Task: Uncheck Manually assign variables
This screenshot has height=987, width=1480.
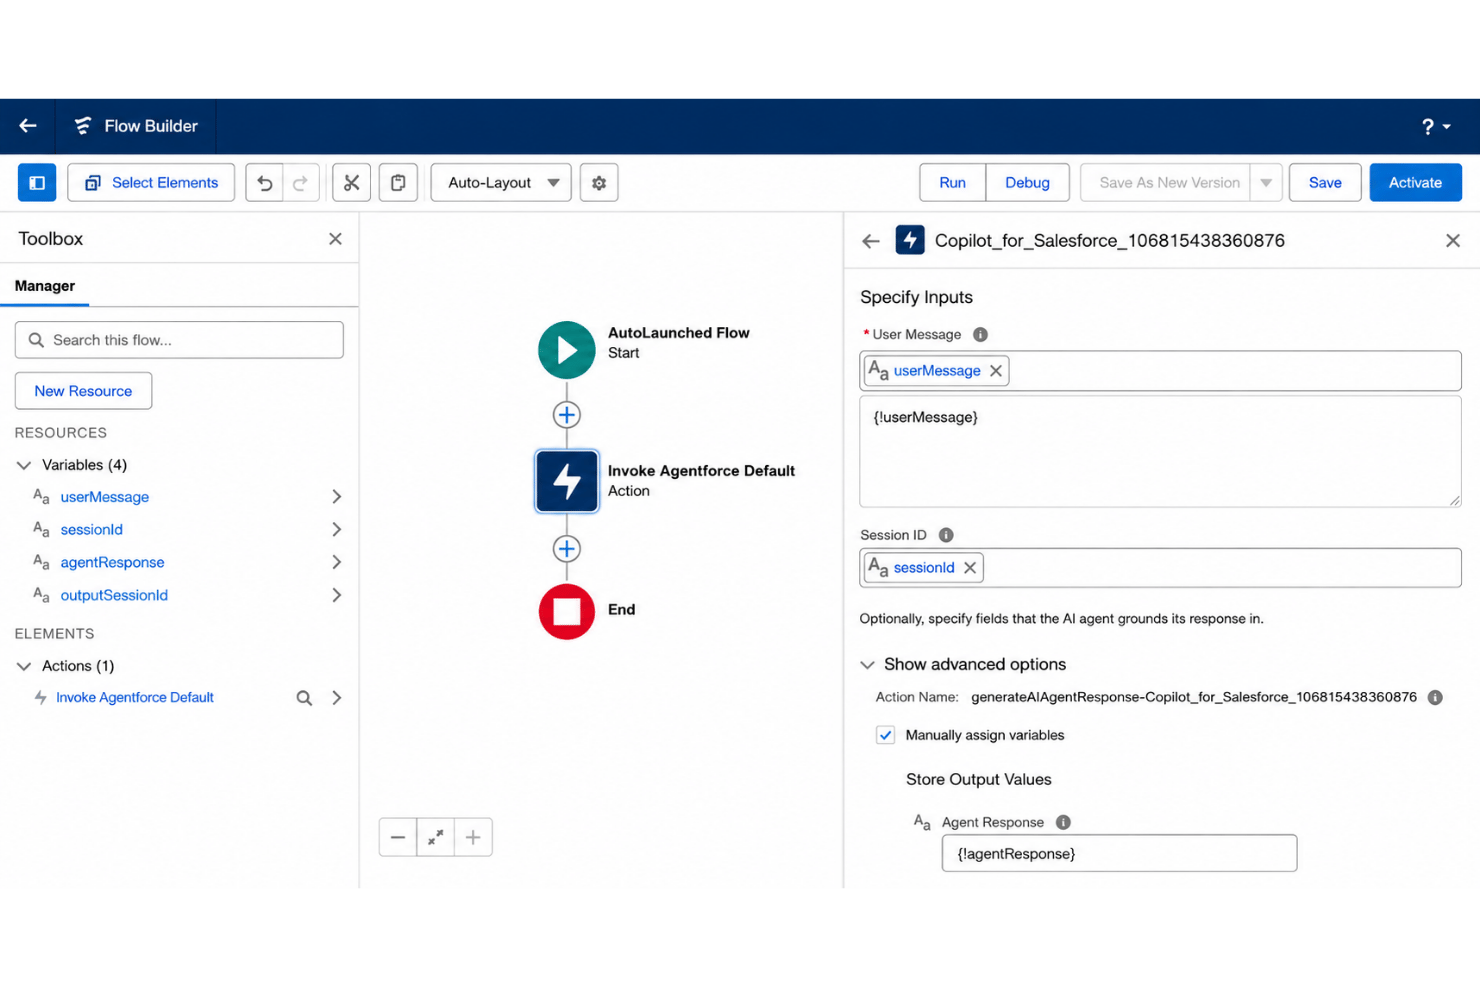Action: tap(885, 735)
